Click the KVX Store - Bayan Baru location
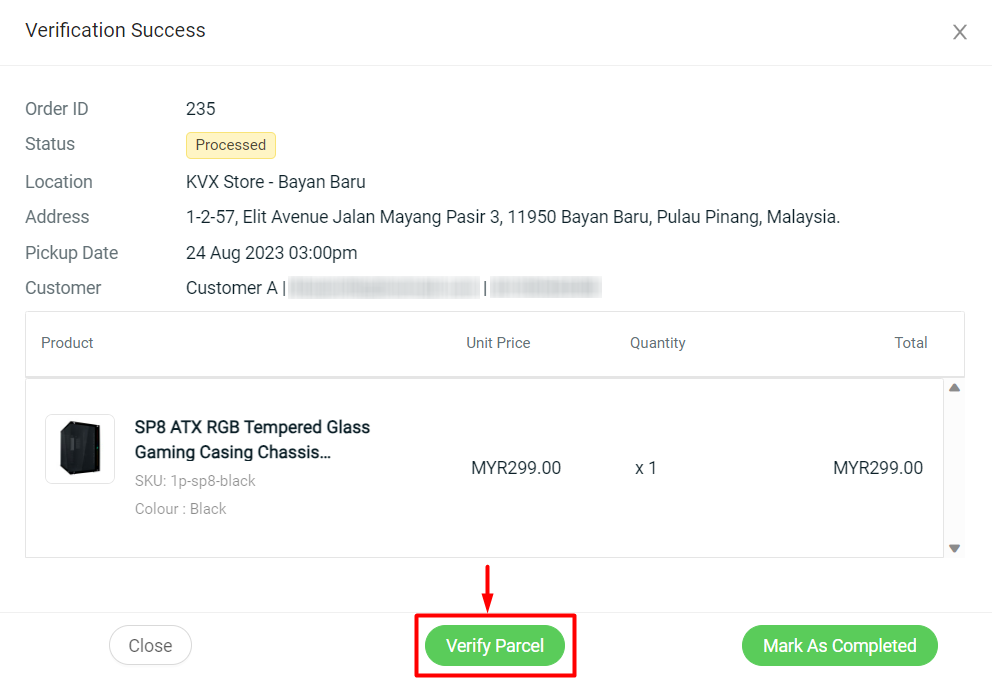The width and height of the screenshot is (992, 689). click(x=276, y=182)
